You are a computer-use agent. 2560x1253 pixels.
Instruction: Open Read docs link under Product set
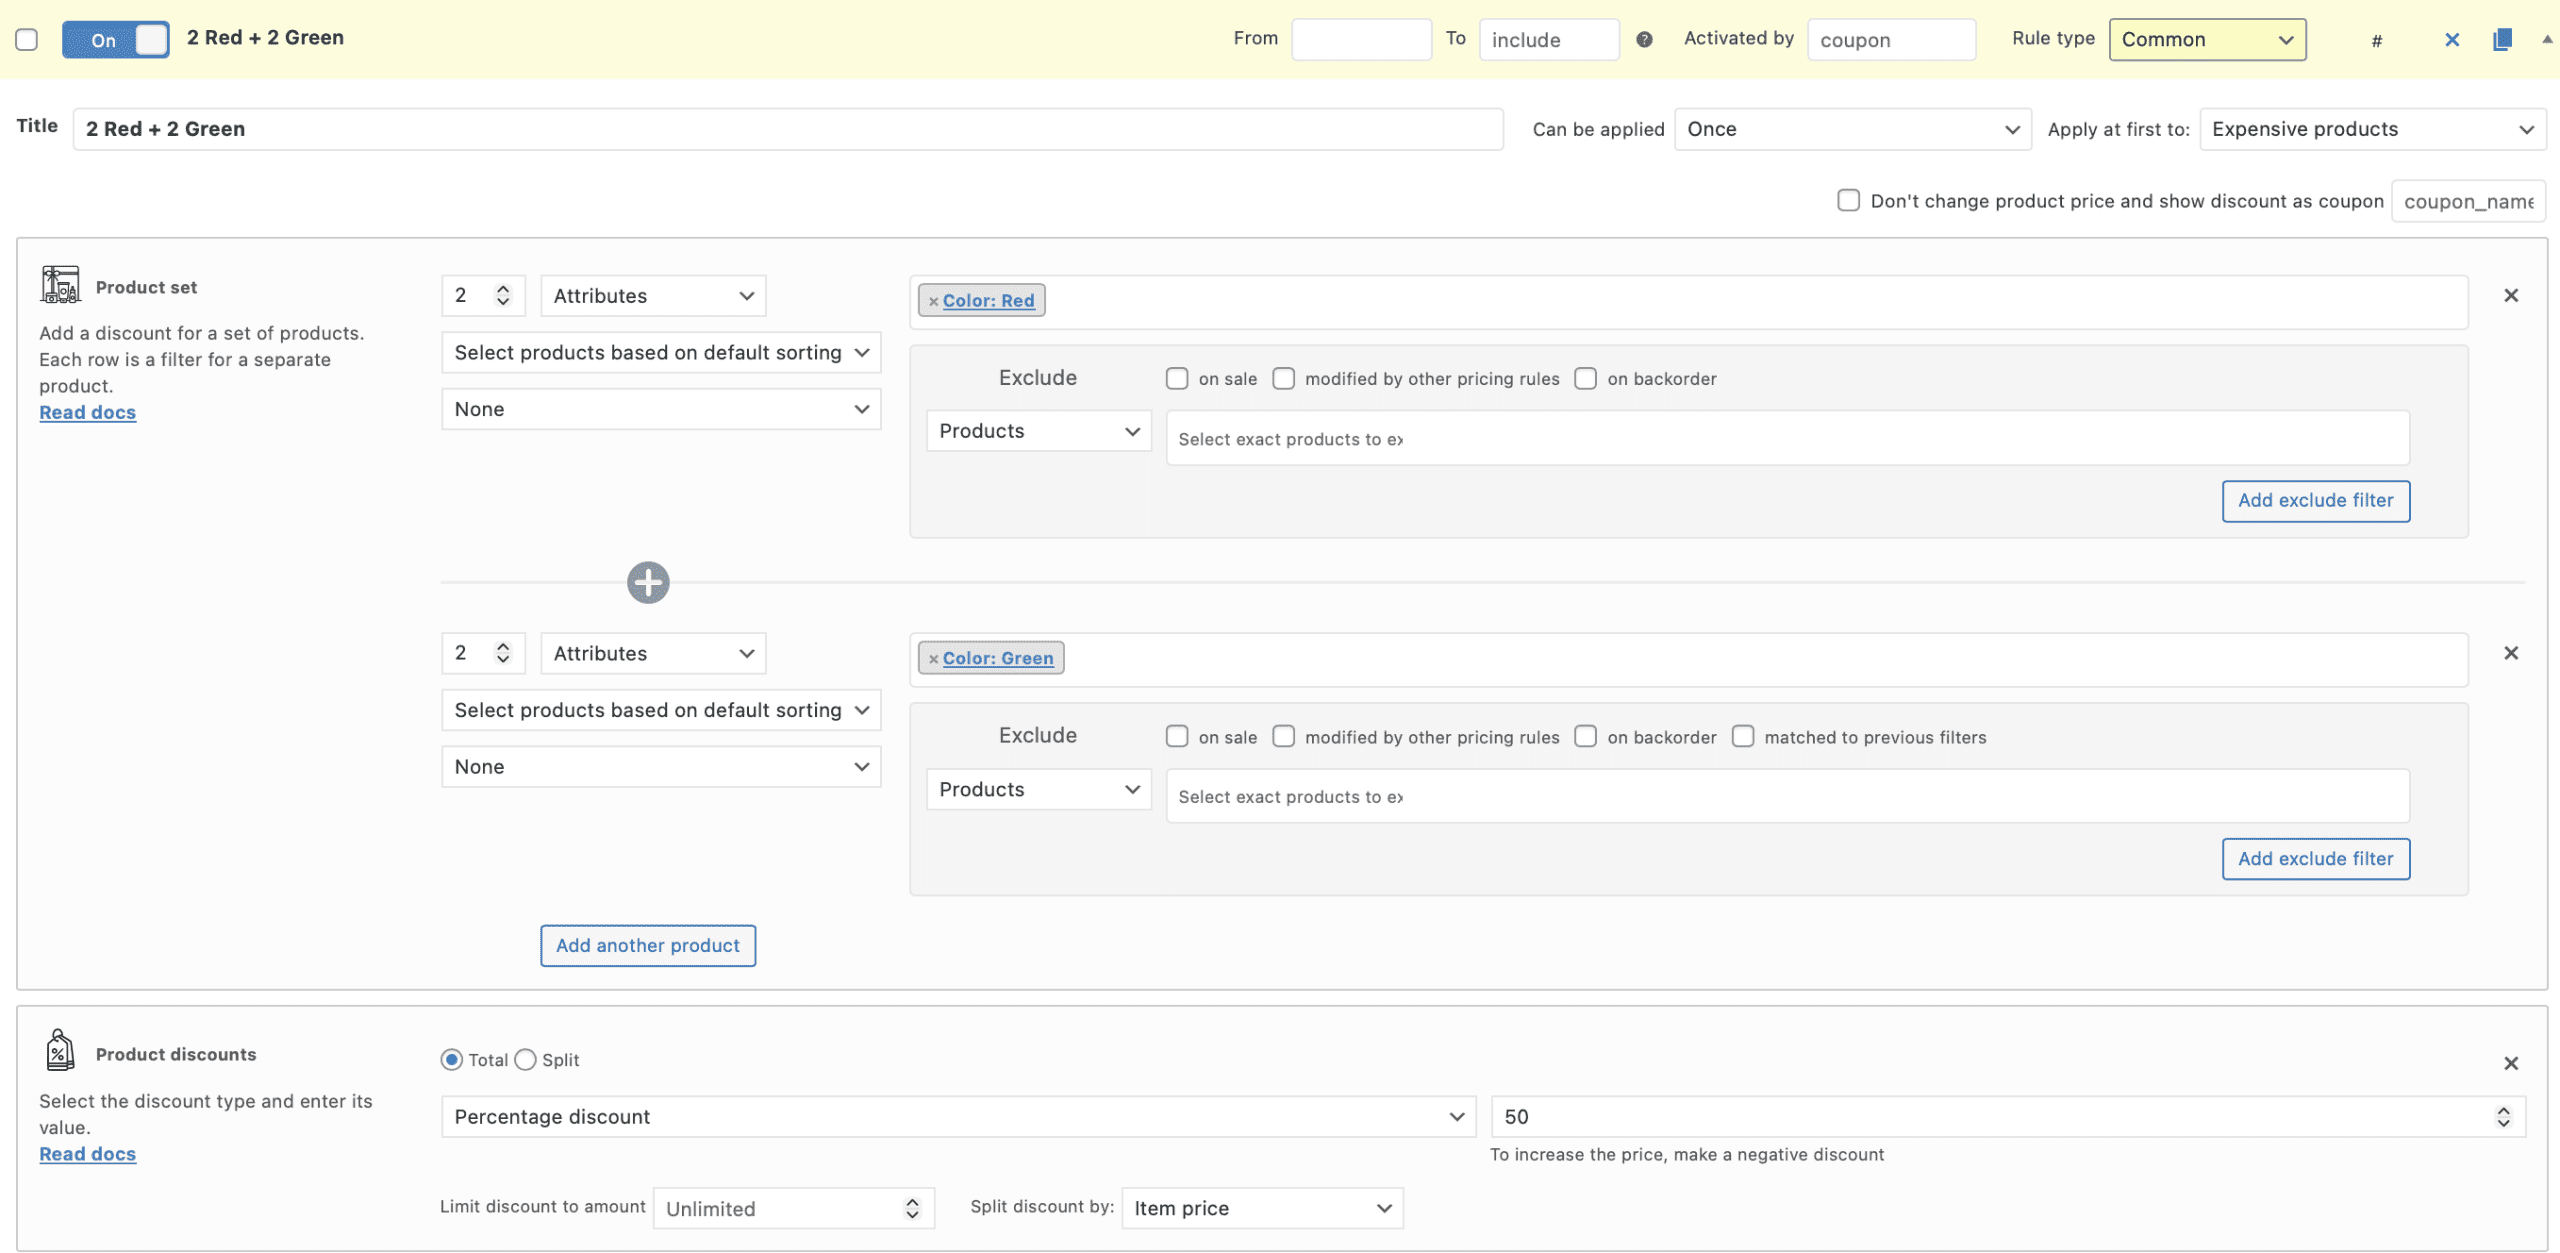87,412
